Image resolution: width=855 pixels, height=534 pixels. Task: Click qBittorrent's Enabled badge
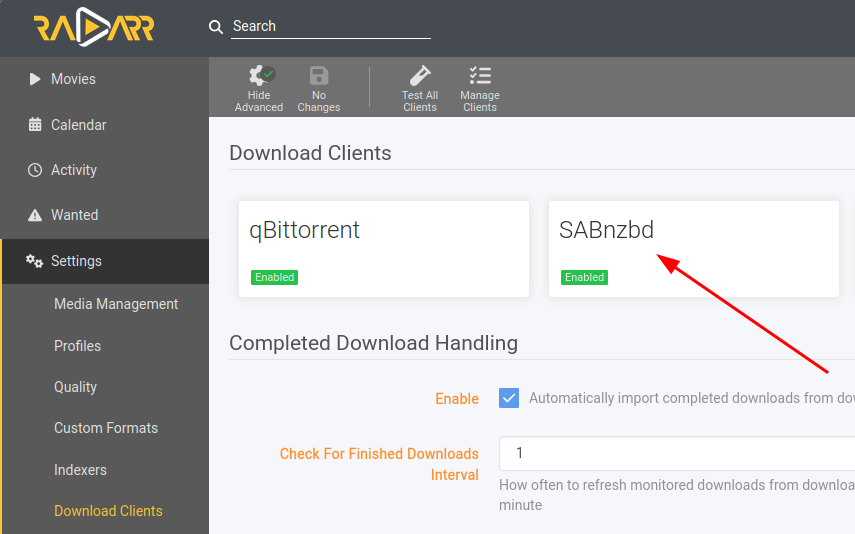pos(274,277)
